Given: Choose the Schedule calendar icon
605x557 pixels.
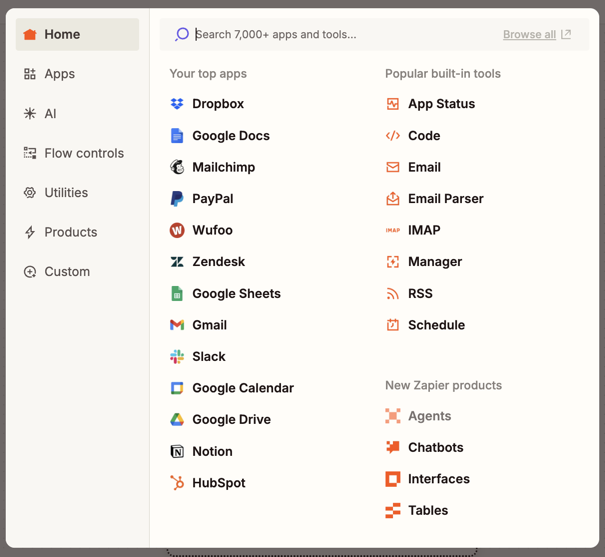Looking at the screenshot, I should (393, 325).
